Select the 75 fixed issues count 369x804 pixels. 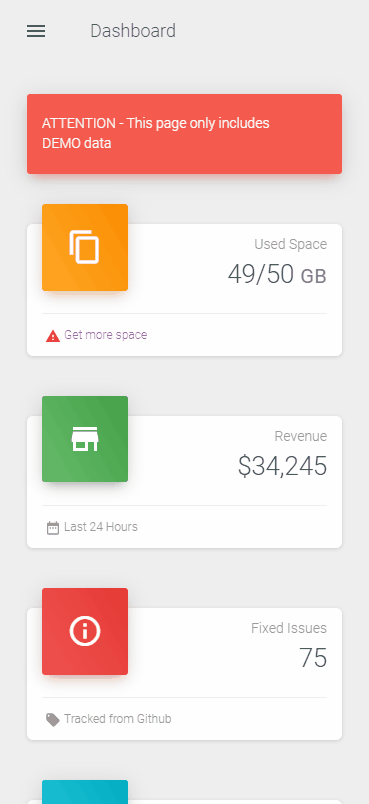tap(313, 658)
